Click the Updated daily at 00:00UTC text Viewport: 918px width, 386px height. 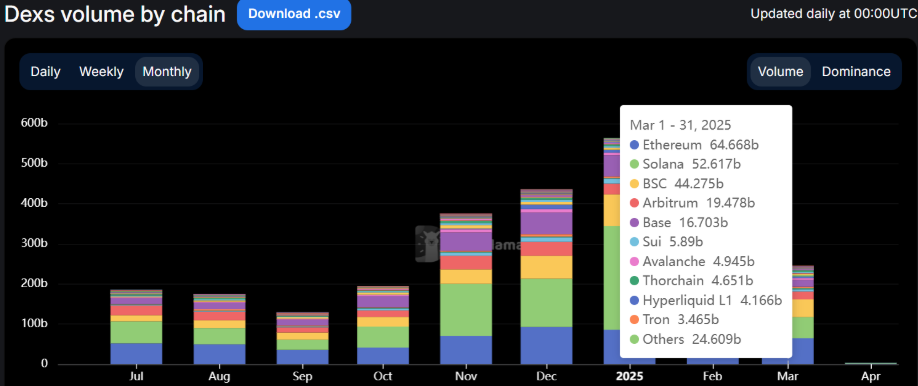click(833, 13)
